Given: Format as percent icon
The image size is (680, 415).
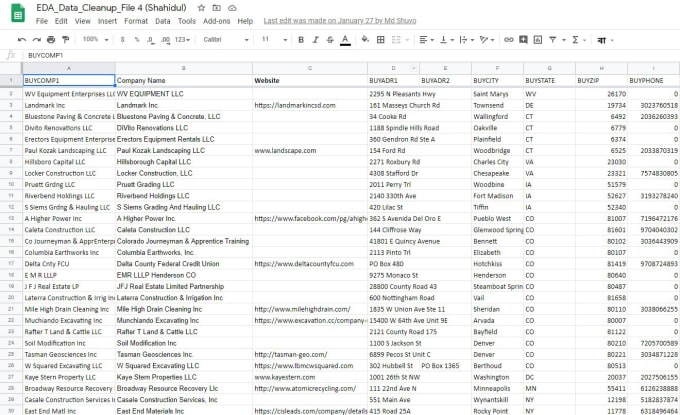Looking at the screenshot, I should [x=137, y=39].
